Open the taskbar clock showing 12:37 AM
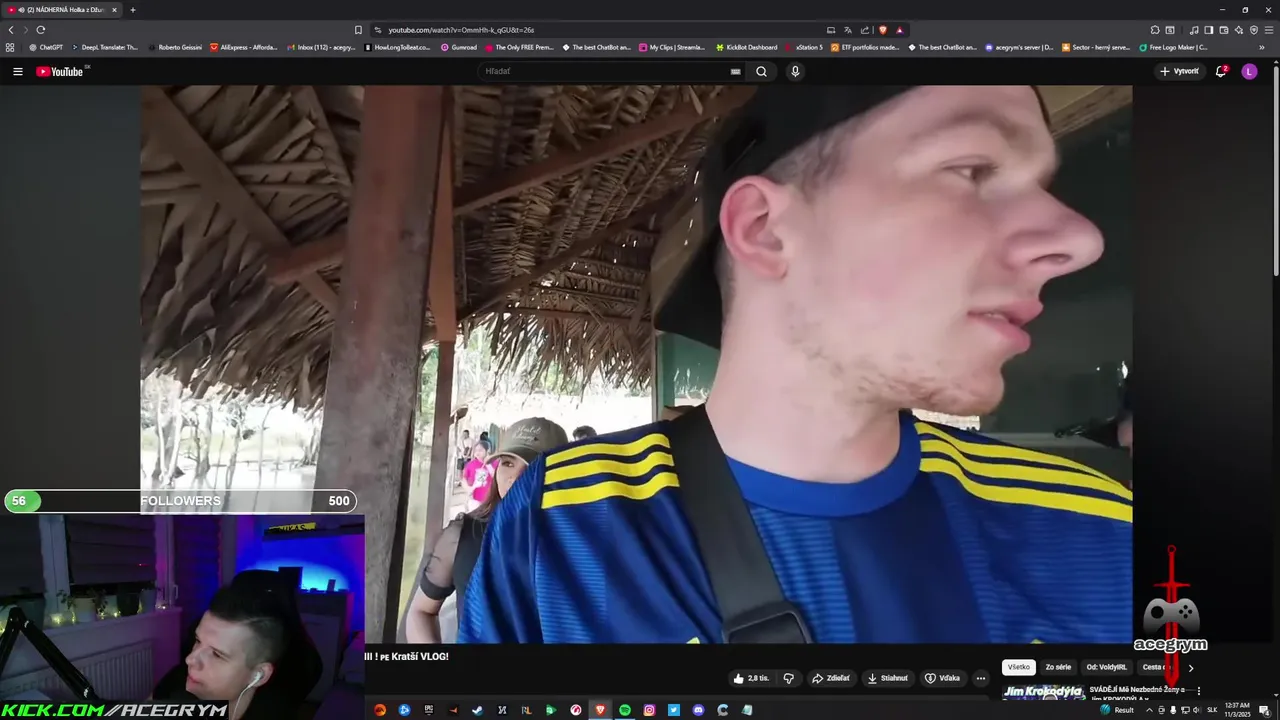Image resolution: width=1280 pixels, height=720 pixels. point(1237,710)
